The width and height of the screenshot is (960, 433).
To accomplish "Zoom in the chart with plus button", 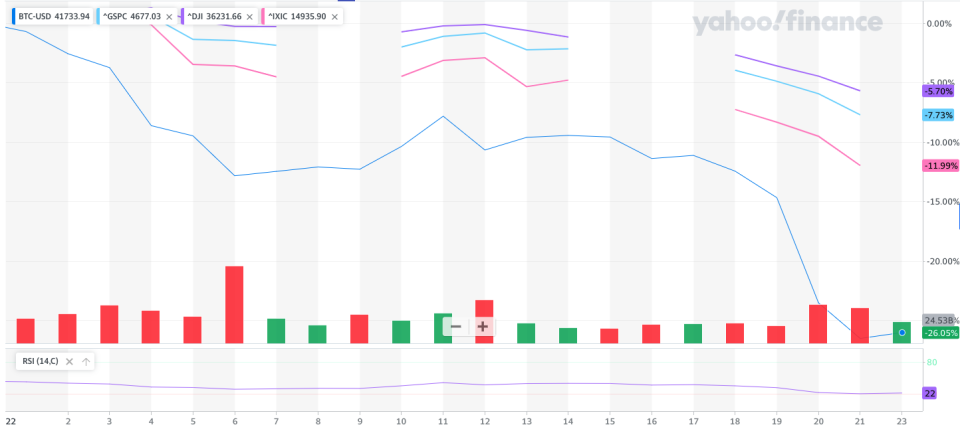I will click(482, 326).
